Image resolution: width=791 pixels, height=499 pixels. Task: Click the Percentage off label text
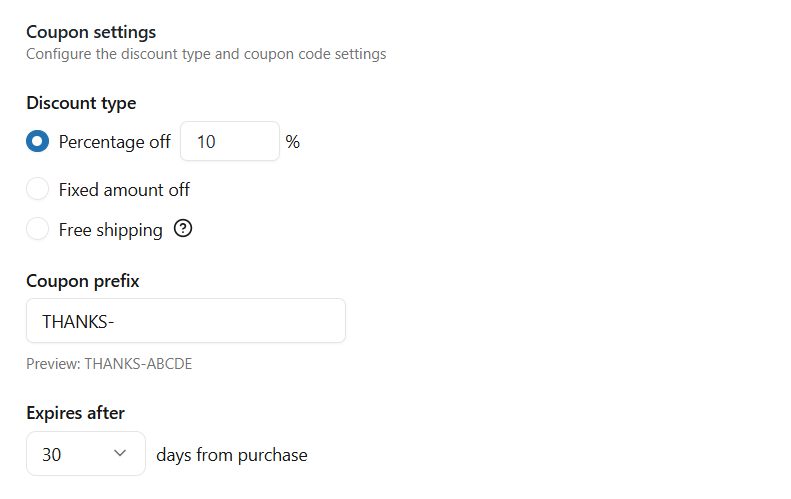115,142
